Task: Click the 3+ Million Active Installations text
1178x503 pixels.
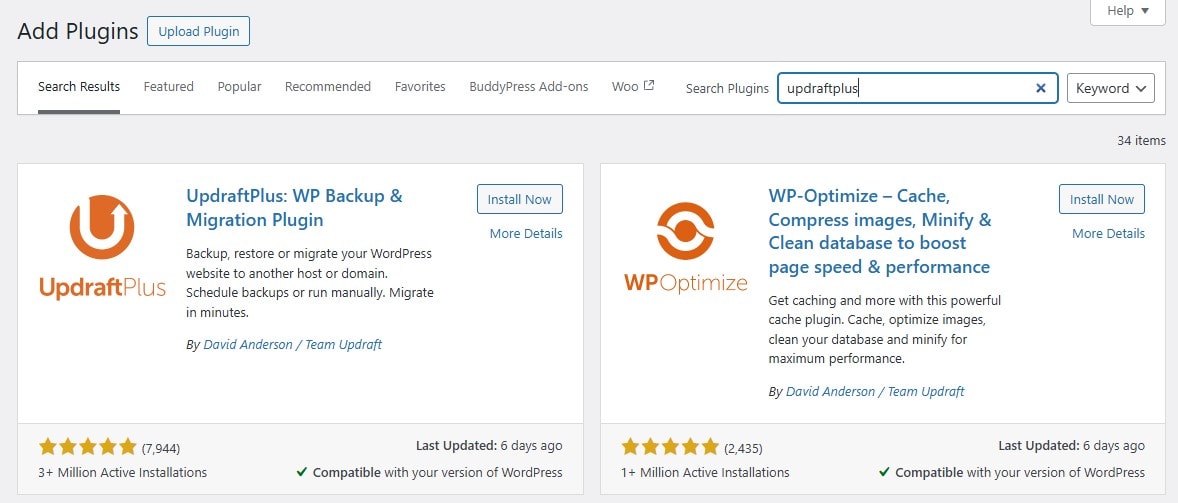Action: pyautogui.click(x=122, y=472)
